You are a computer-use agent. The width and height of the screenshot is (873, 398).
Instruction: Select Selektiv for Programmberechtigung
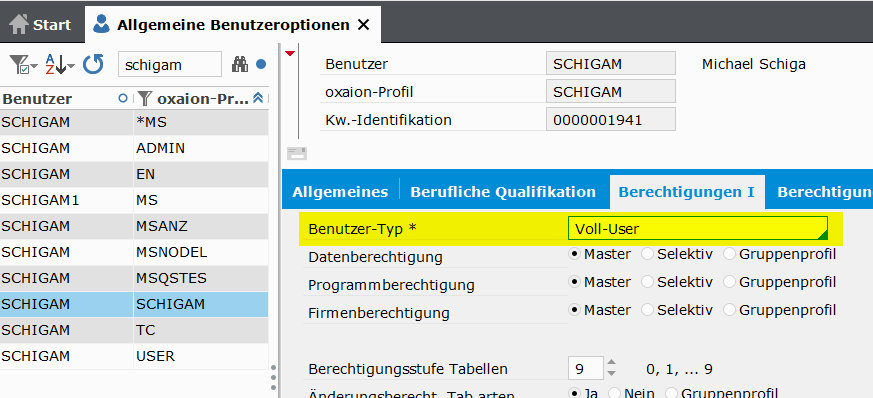coord(647,282)
